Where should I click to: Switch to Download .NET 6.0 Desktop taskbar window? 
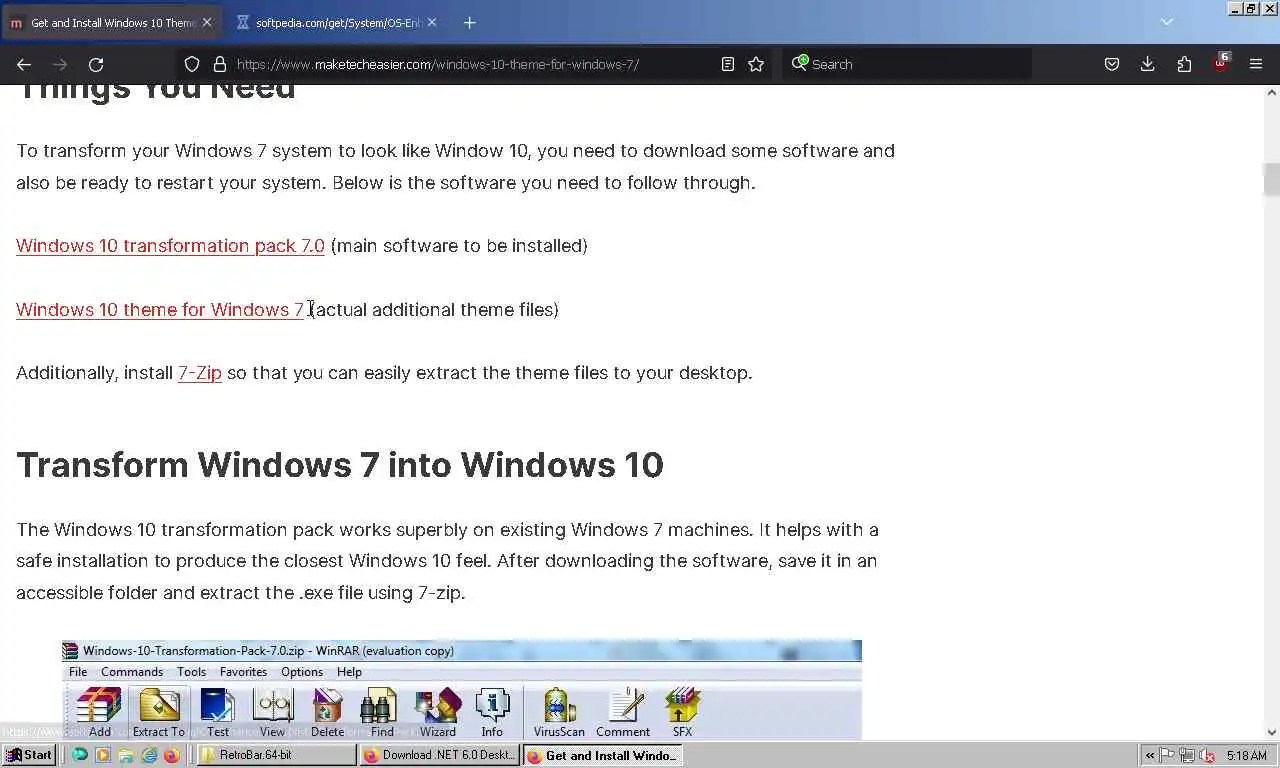click(x=439, y=755)
